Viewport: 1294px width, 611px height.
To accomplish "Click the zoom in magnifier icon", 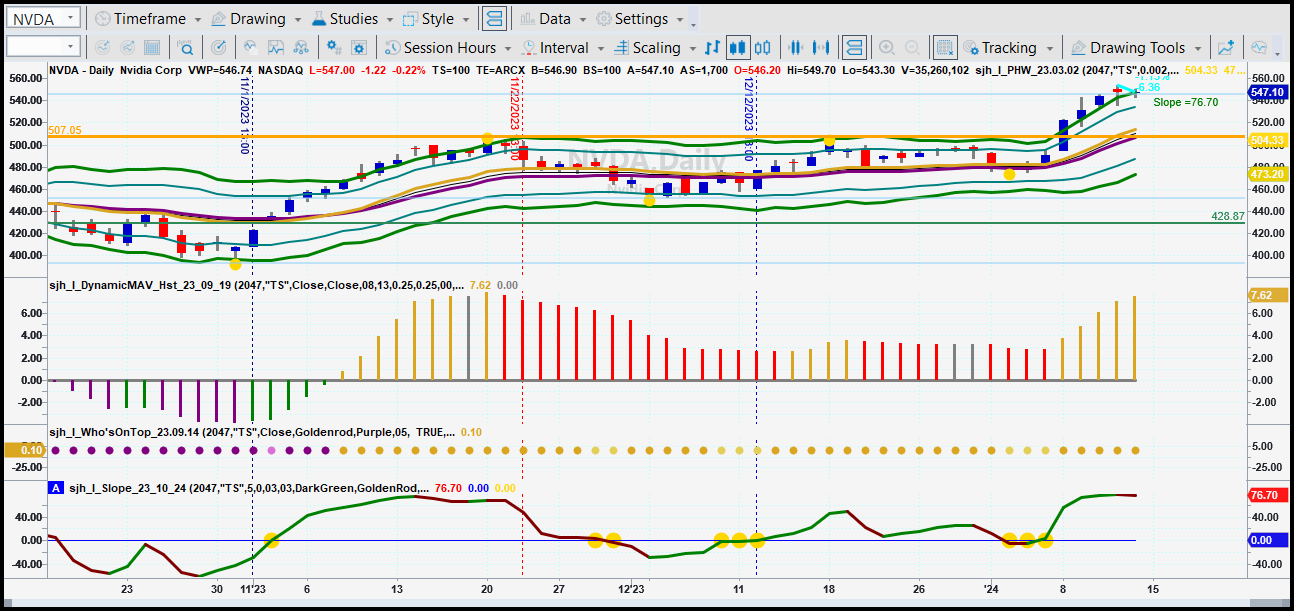I will click(886, 48).
